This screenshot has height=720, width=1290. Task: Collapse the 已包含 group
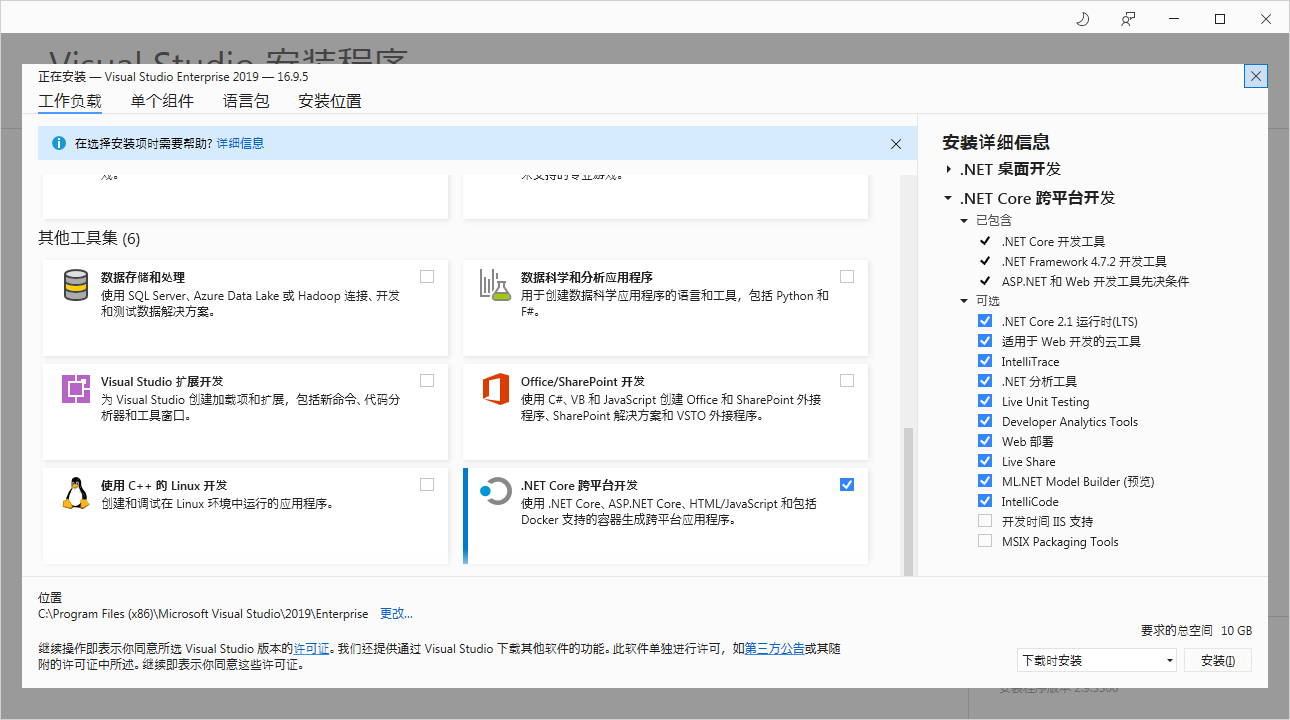pos(964,220)
